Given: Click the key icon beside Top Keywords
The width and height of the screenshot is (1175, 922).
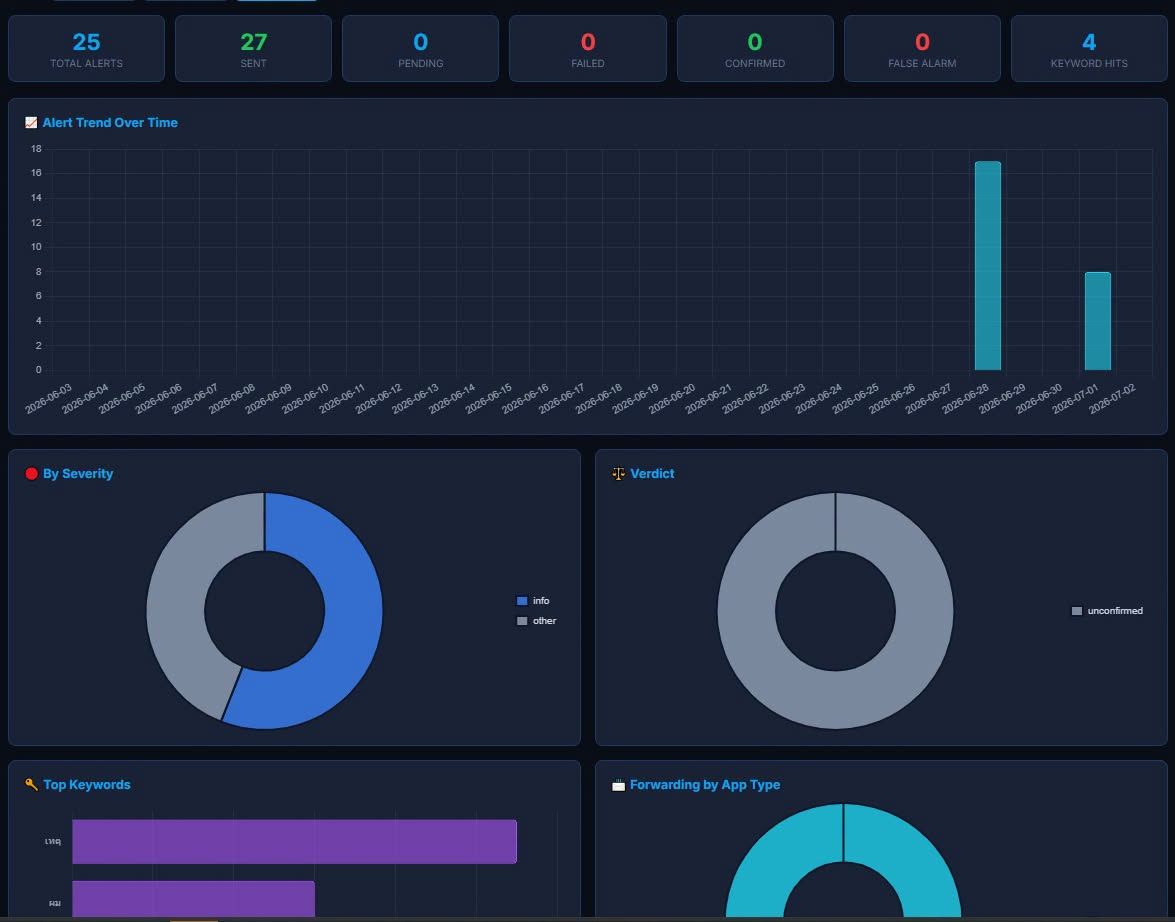Looking at the screenshot, I should 31,784.
